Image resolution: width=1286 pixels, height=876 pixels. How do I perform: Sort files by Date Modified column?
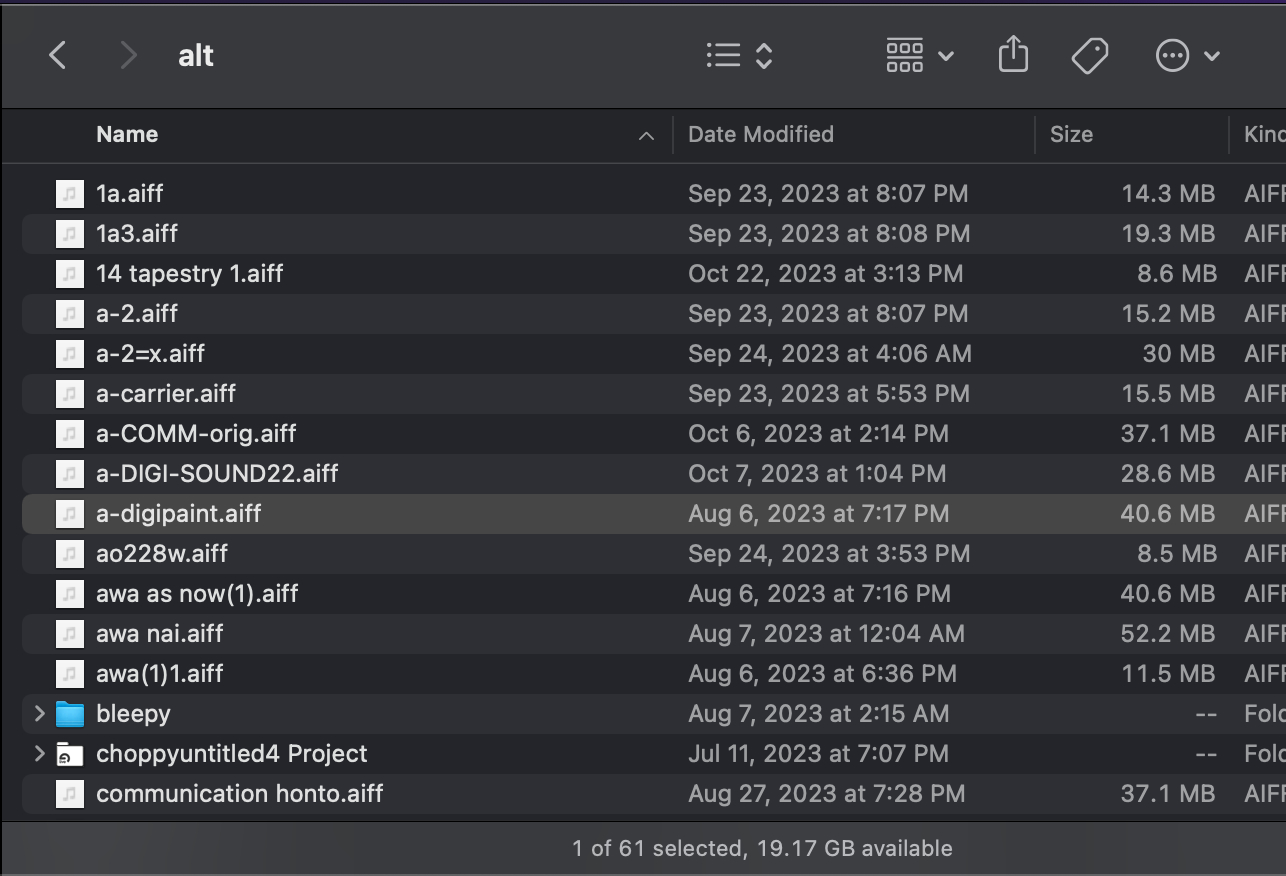click(760, 135)
